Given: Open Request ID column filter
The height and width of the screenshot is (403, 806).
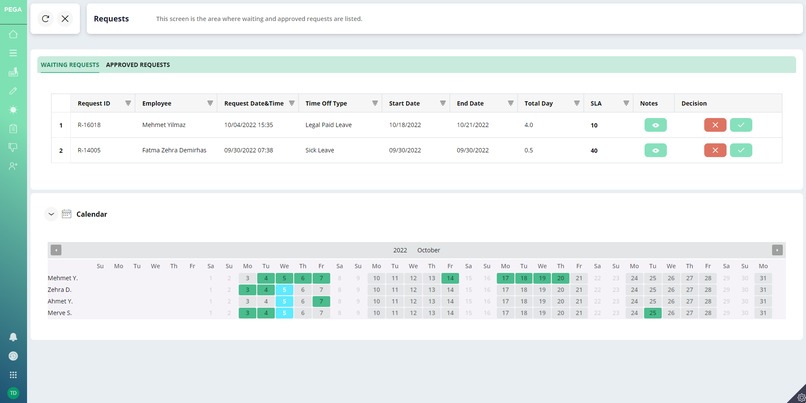Looking at the screenshot, I should tap(128, 103).
